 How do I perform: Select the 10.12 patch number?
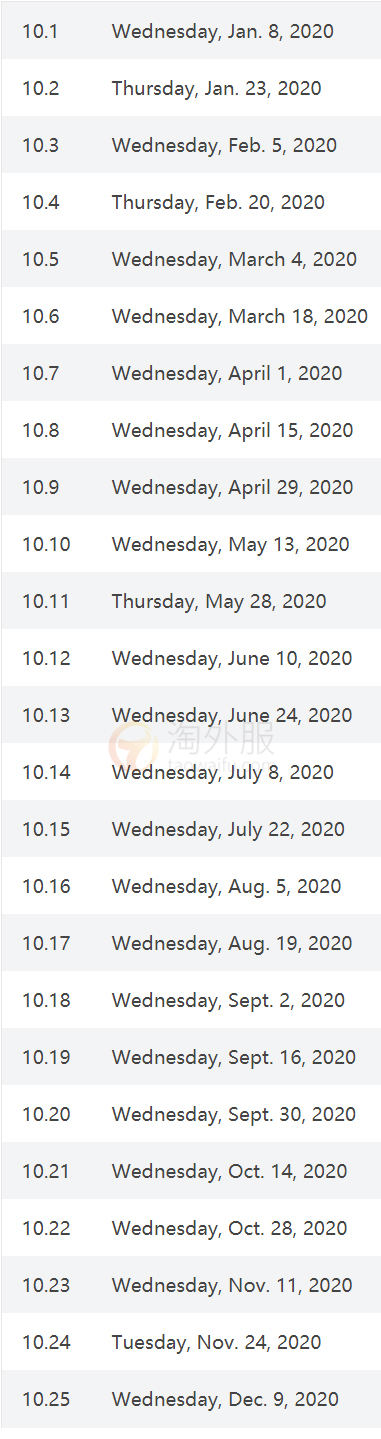46,658
